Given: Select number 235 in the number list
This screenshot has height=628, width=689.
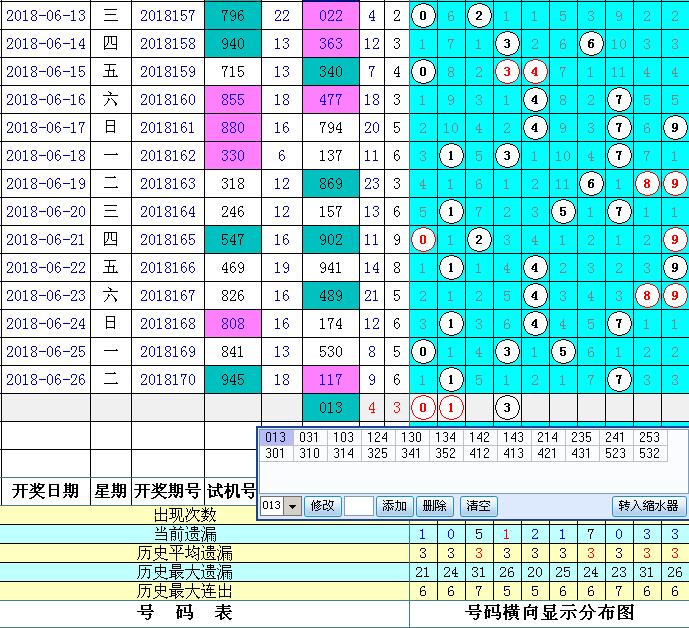Looking at the screenshot, I should (581, 437).
